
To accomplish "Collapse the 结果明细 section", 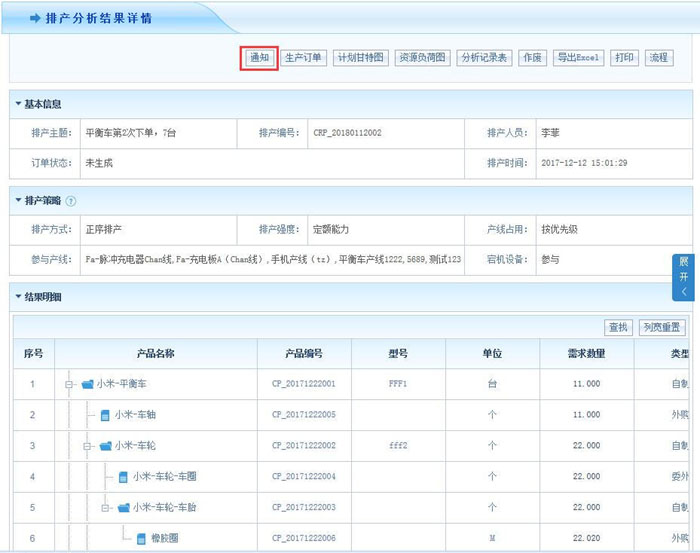I will 18,297.
